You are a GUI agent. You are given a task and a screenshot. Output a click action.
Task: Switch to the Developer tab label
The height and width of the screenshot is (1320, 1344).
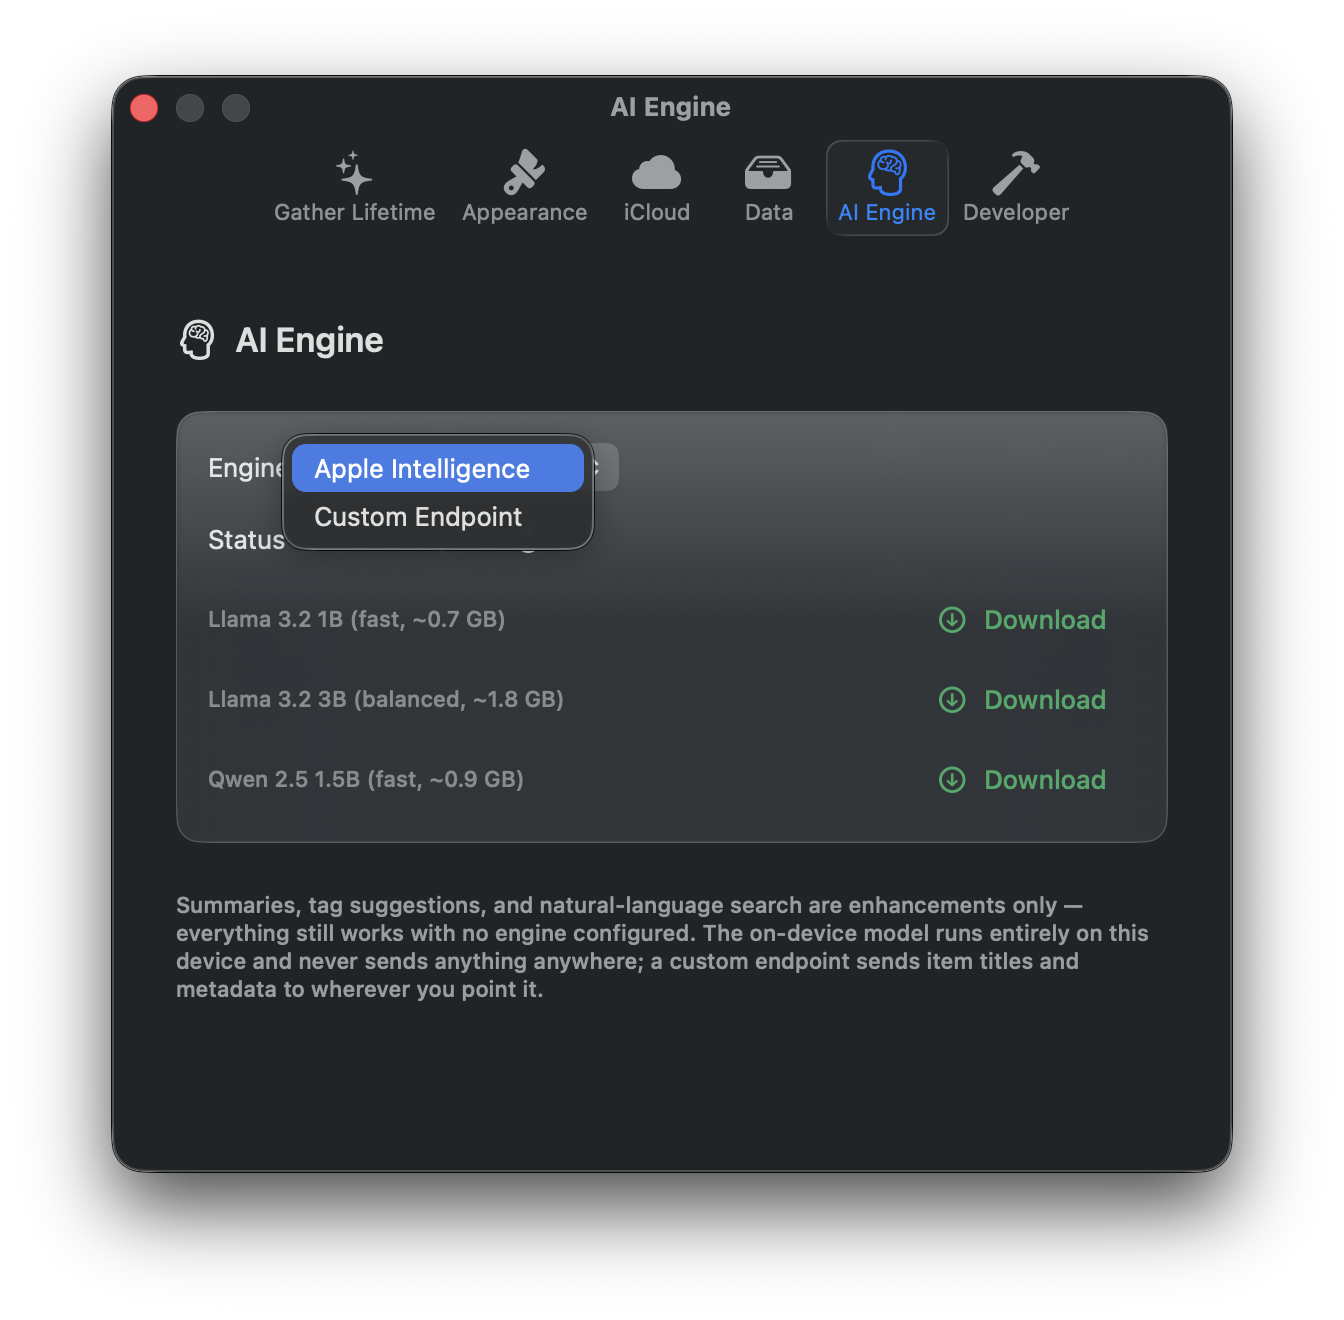(1016, 212)
